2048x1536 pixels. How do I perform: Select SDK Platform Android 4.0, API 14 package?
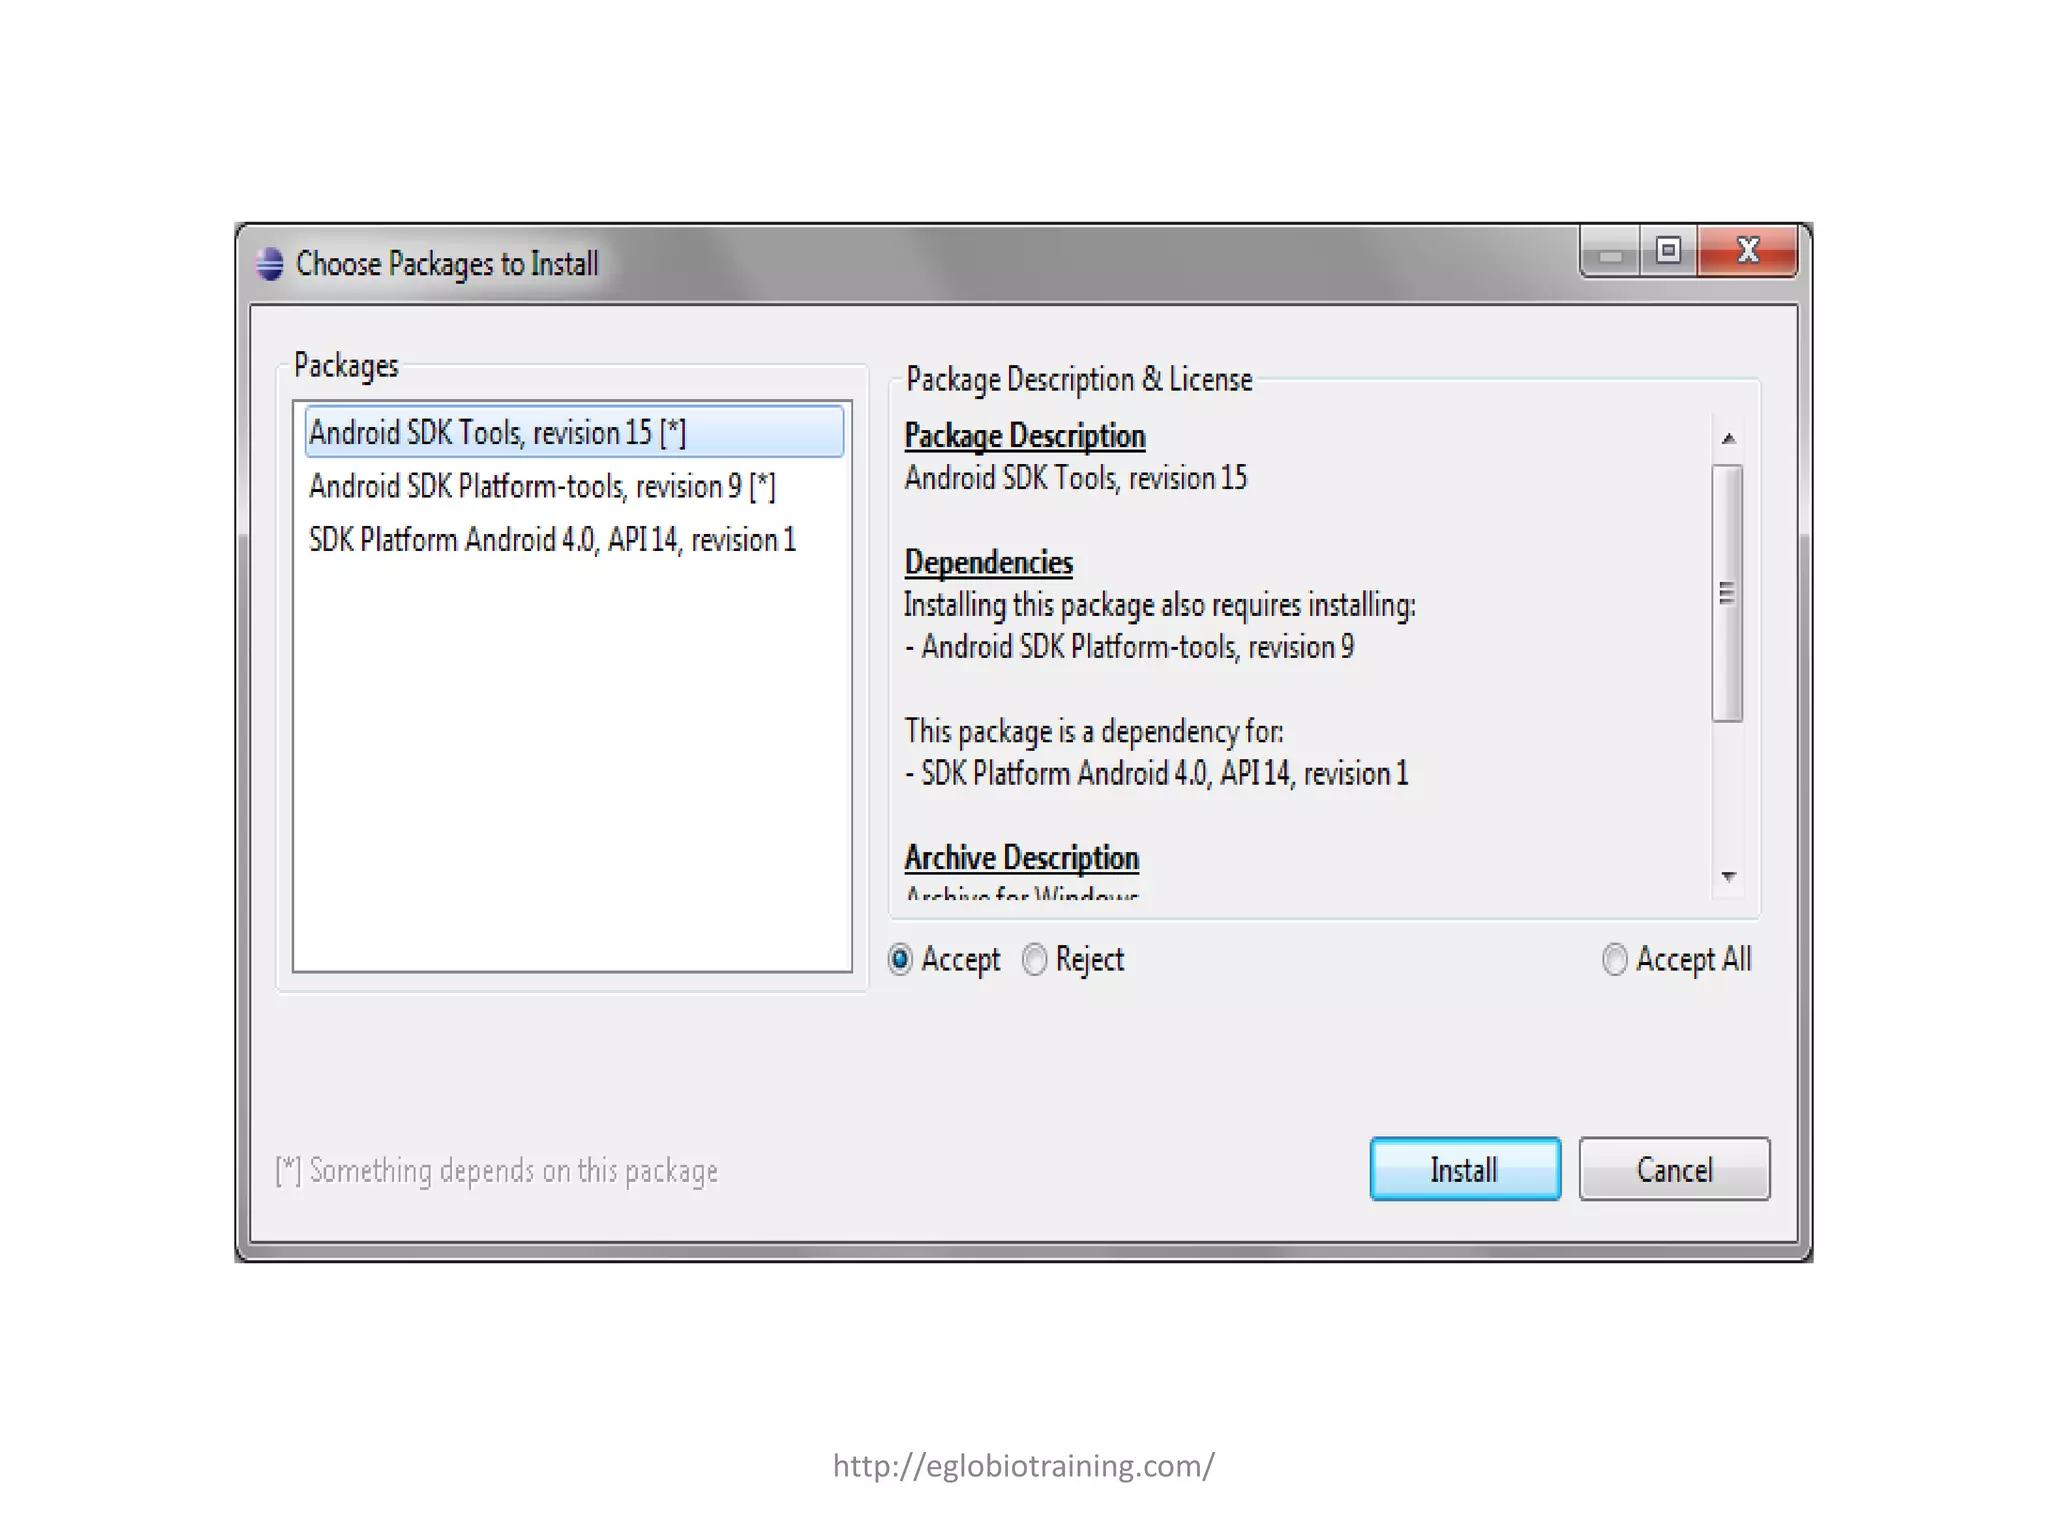coord(574,540)
